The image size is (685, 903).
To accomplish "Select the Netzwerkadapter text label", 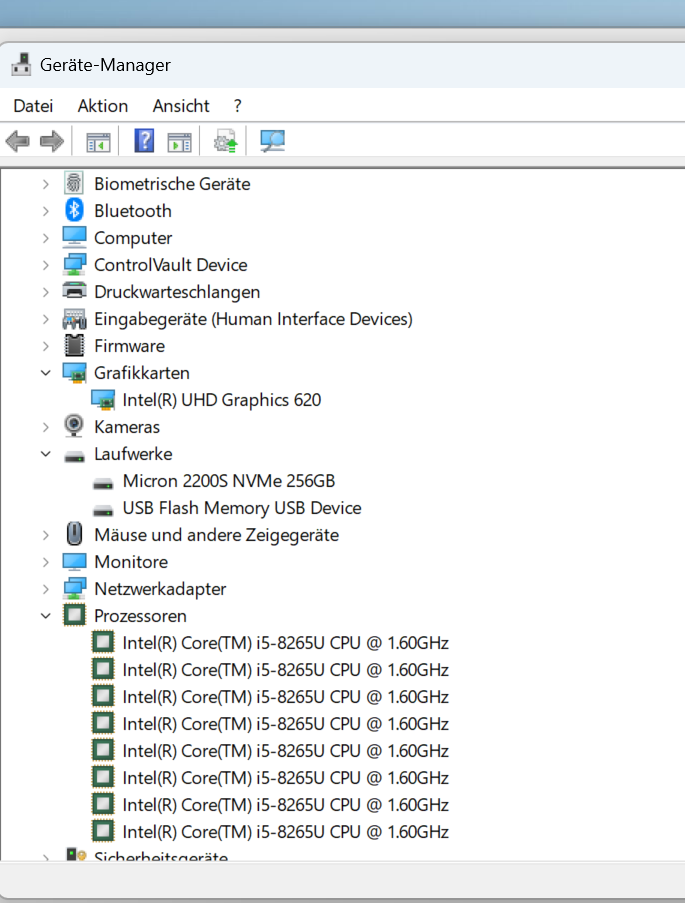I will click(160, 589).
